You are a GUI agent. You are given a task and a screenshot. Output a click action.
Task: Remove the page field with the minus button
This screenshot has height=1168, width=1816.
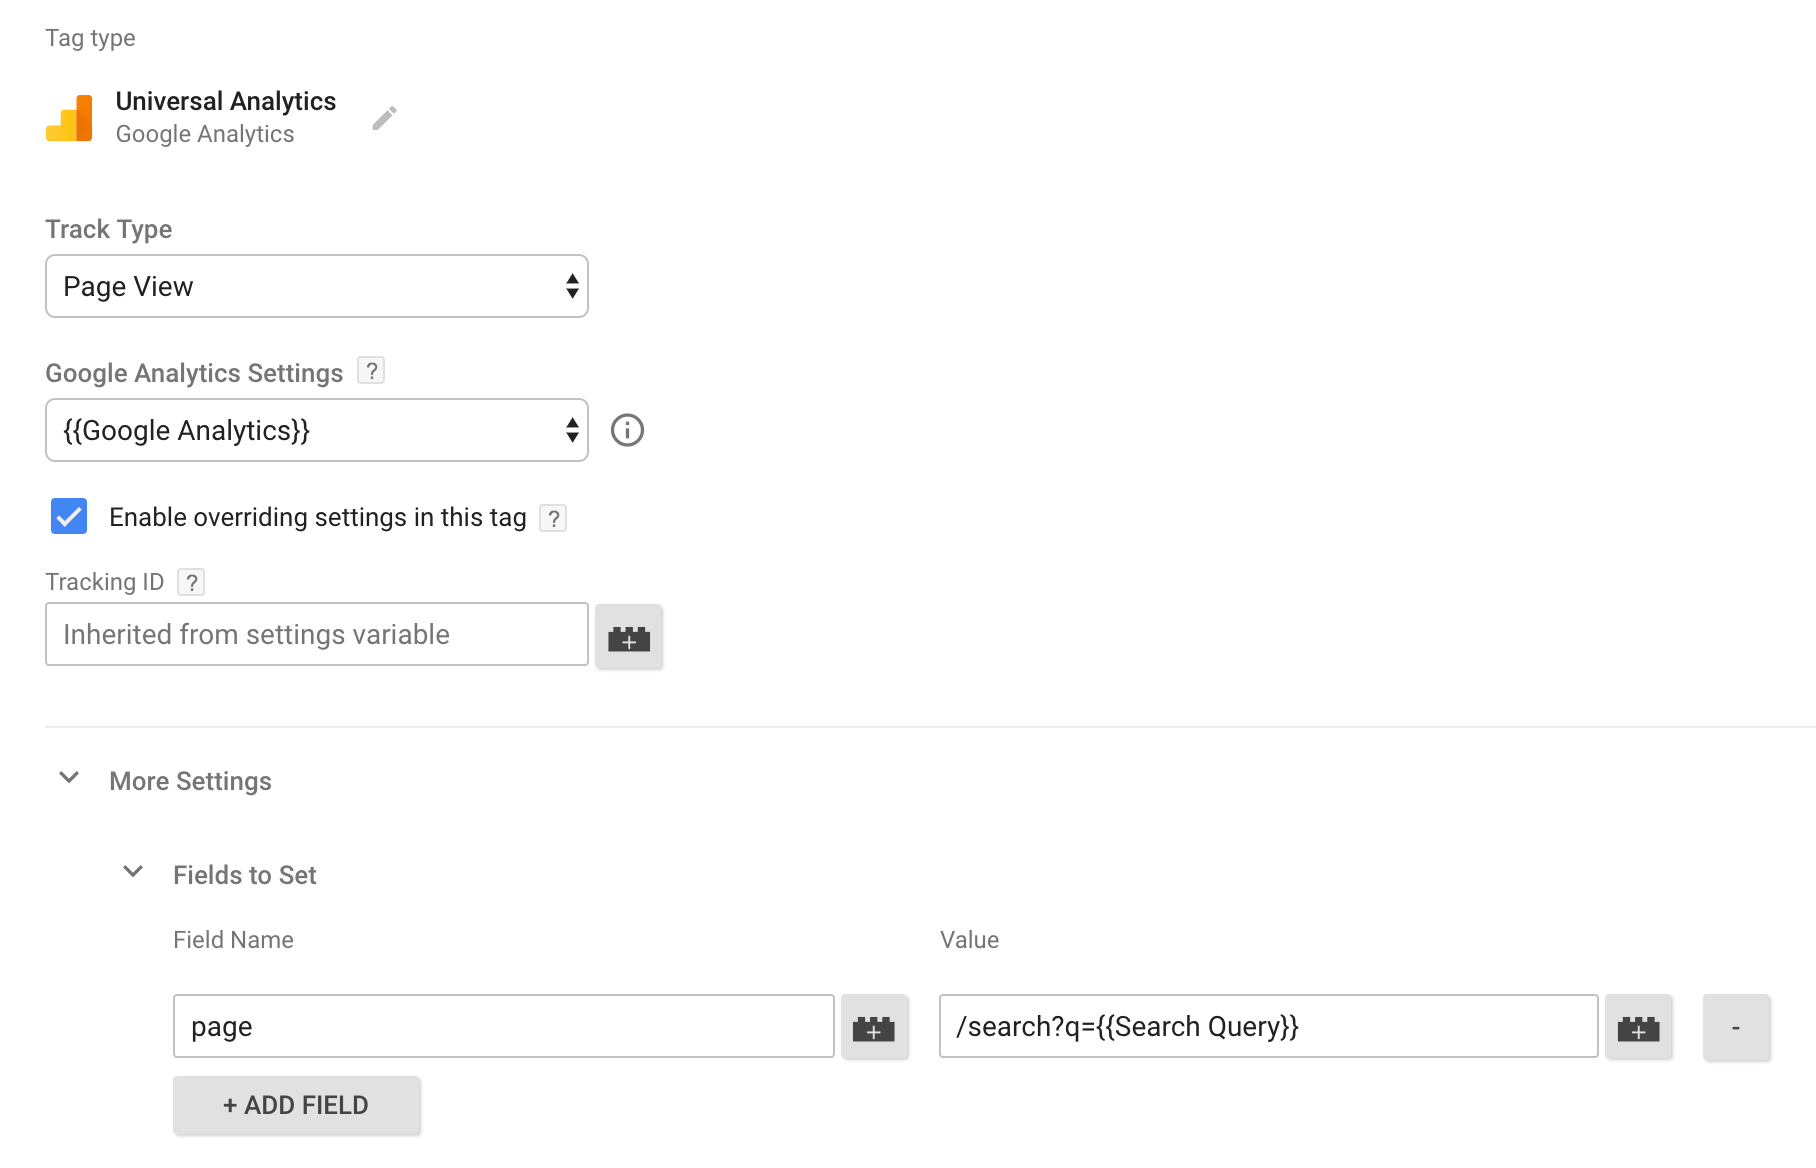1737,1026
